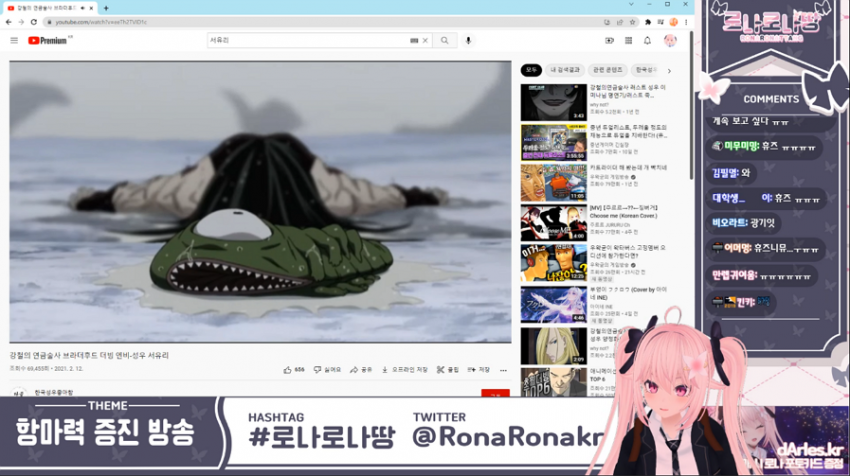Open the YouTube apps grid icon
Screen dimensions: 850x476
click(629, 41)
